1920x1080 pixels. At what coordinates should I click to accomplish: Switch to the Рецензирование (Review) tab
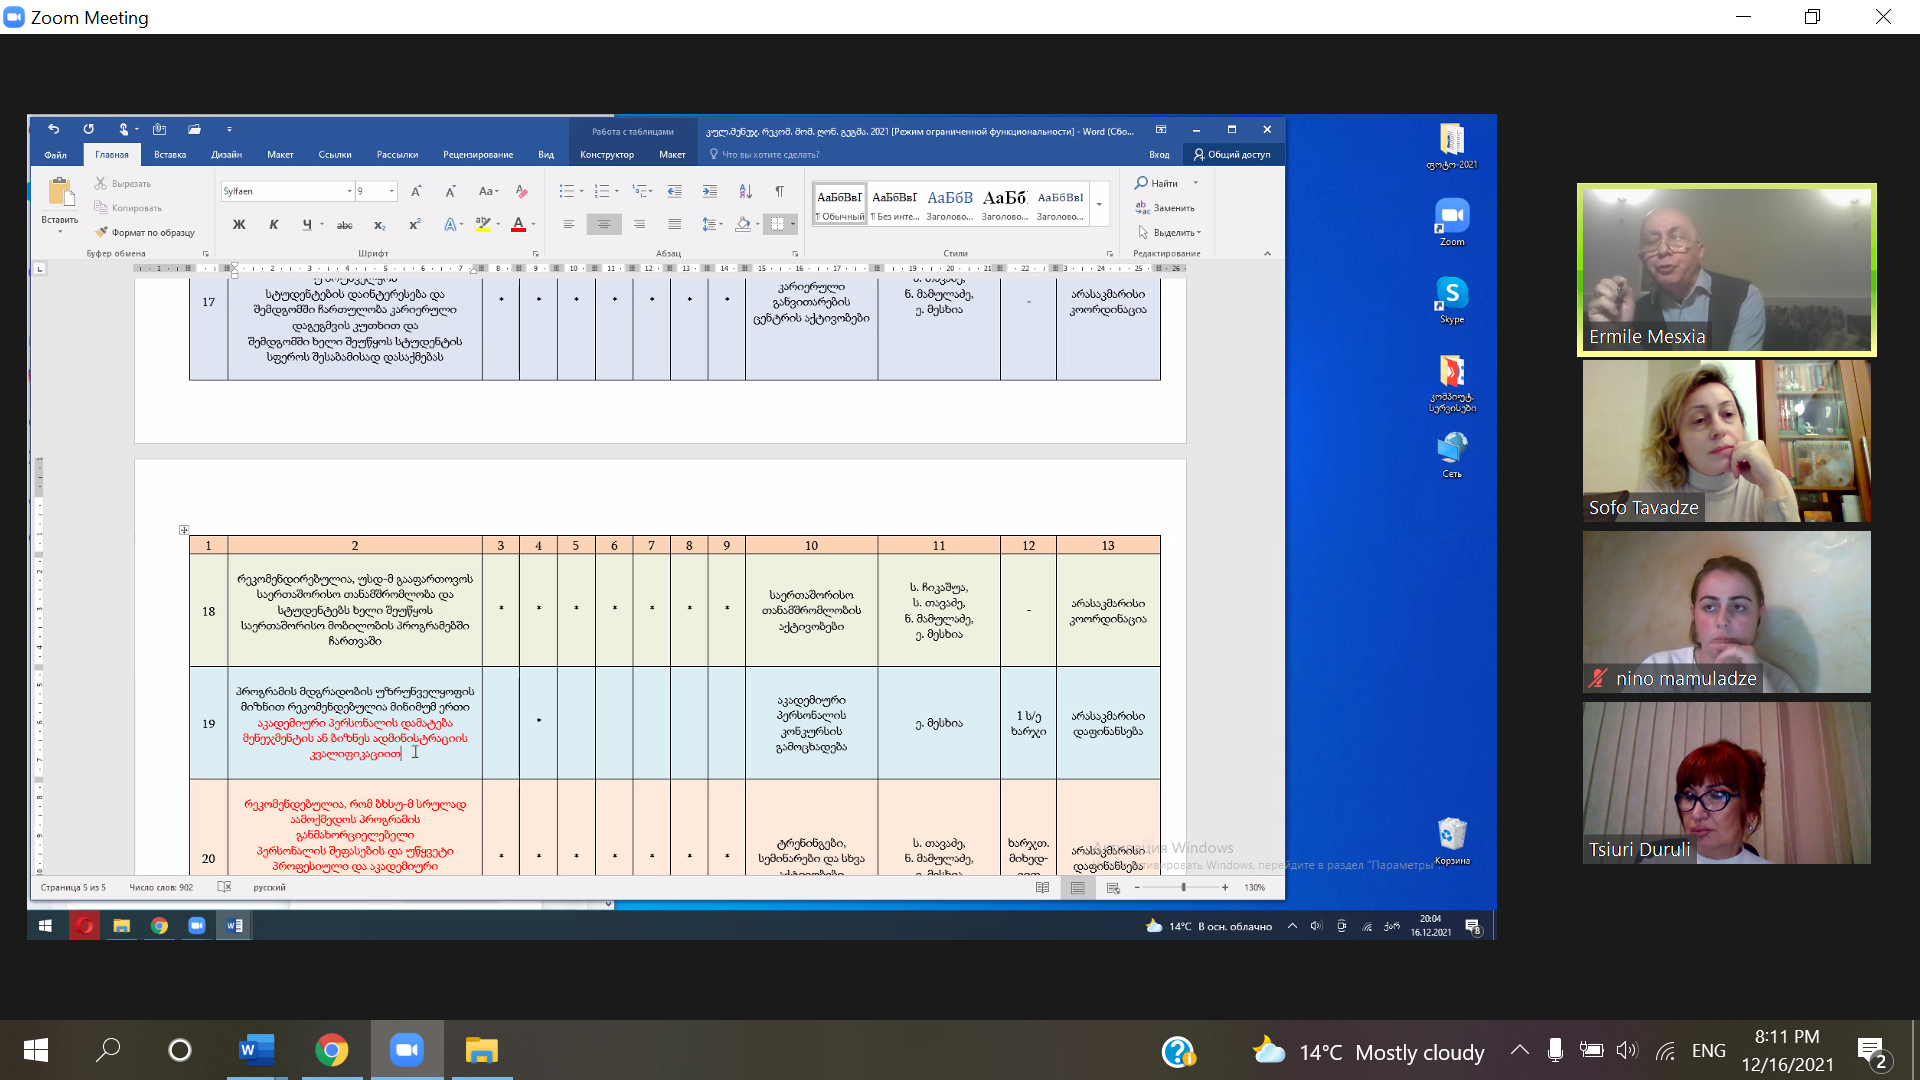point(478,155)
